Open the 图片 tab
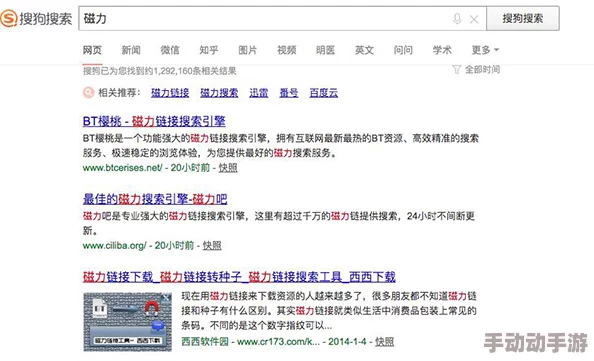Image resolution: width=594 pixels, height=361 pixels. (248, 50)
